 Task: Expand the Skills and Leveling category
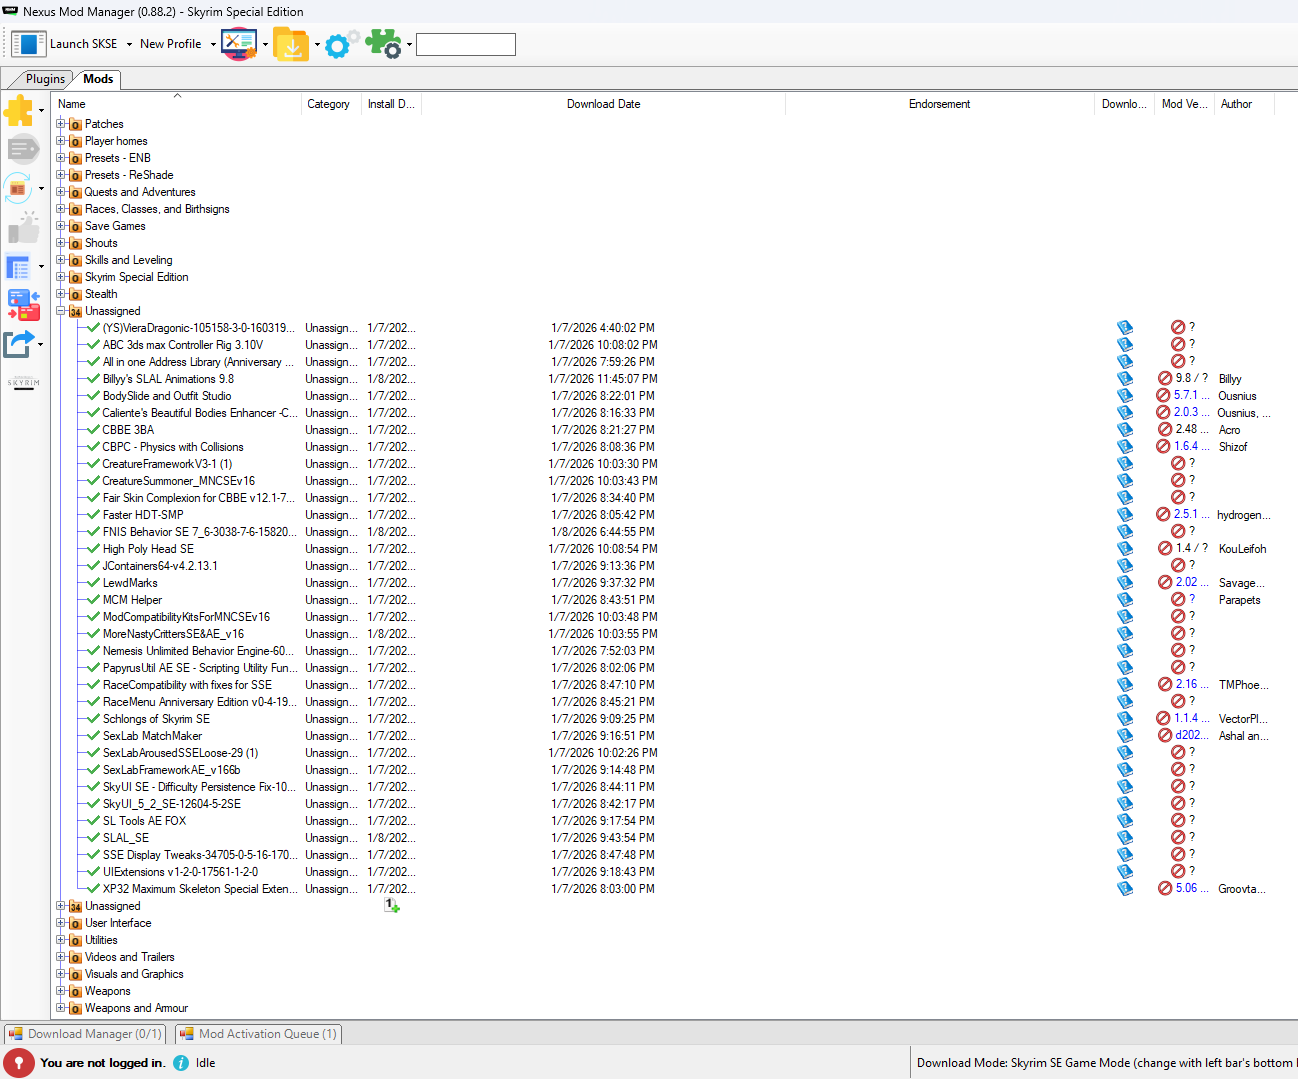(61, 260)
